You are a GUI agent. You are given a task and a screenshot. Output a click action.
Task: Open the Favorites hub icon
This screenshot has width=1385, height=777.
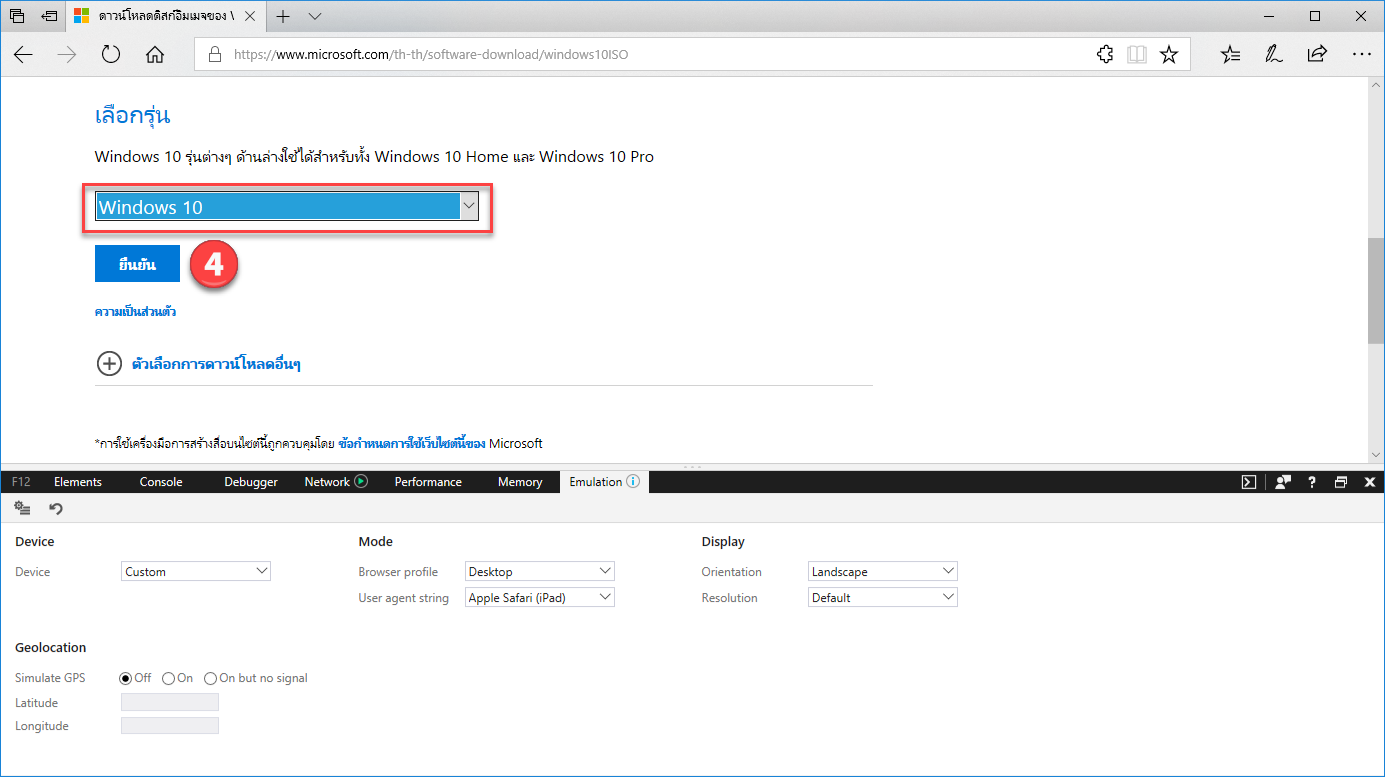click(1231, 55)
